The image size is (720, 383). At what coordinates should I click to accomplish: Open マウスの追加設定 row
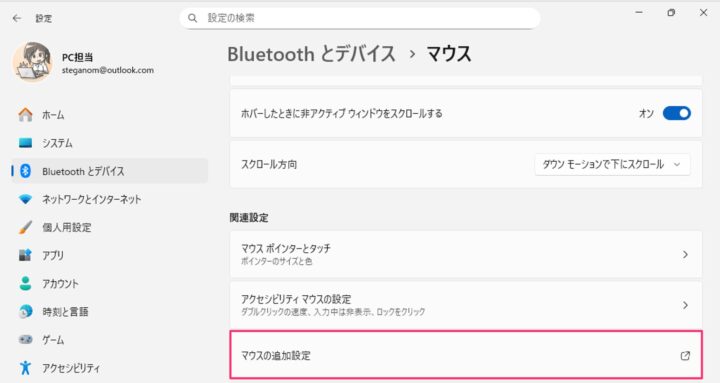(466, 355)
